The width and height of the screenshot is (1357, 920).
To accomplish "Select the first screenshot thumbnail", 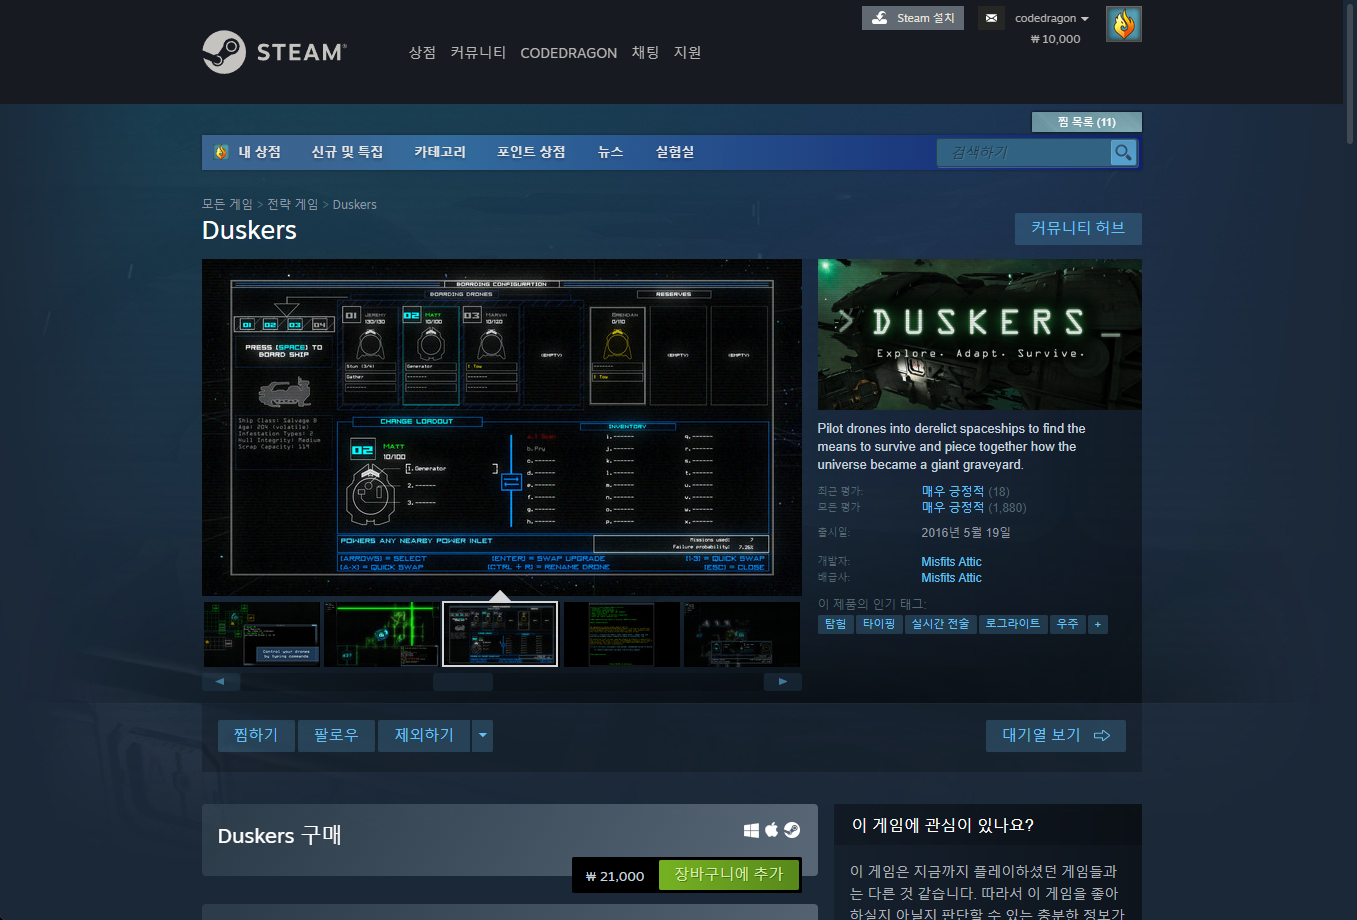I will click(262, 634).
